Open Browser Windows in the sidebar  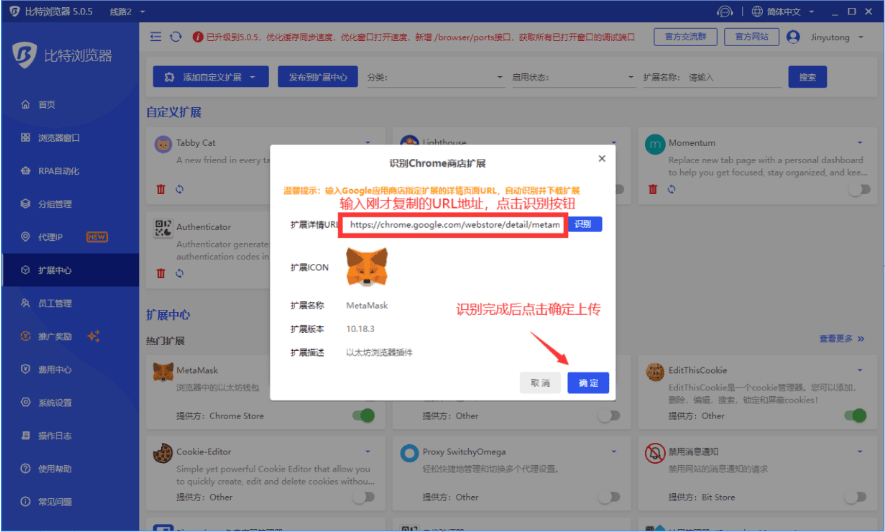(x=70, y=138)
